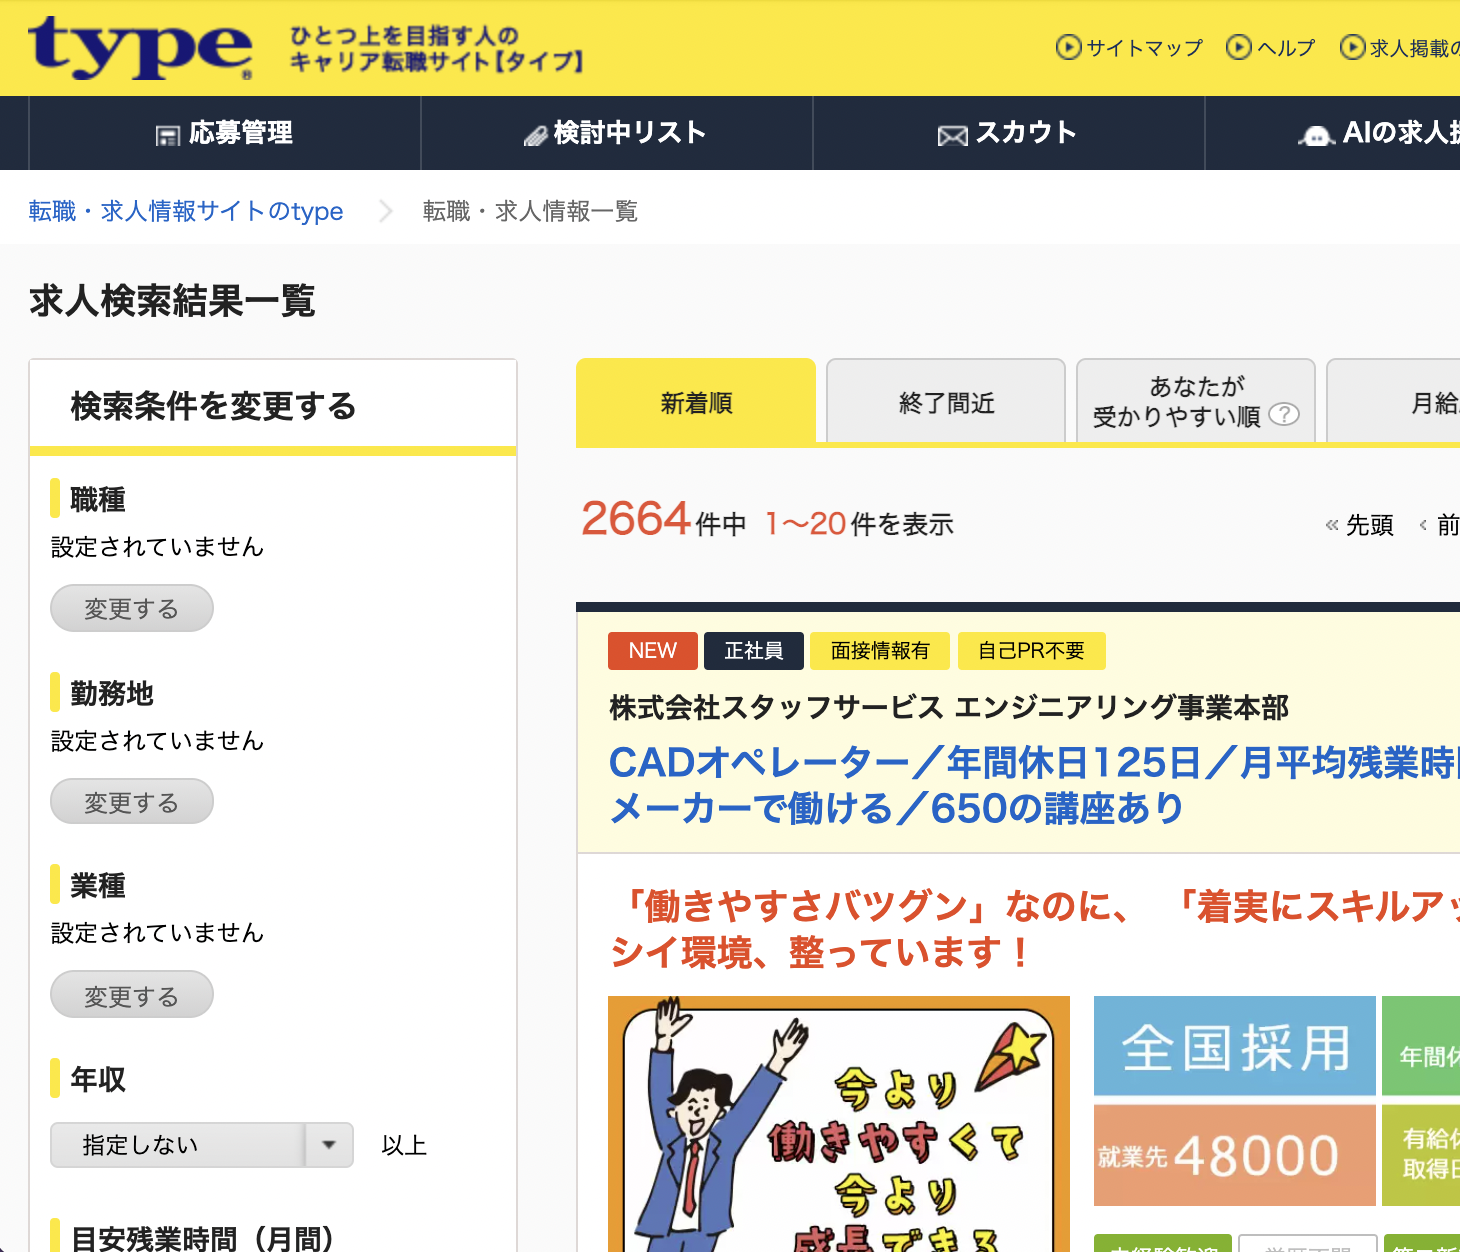Click the 目安残業時間（月間） label

(202, 1239)
